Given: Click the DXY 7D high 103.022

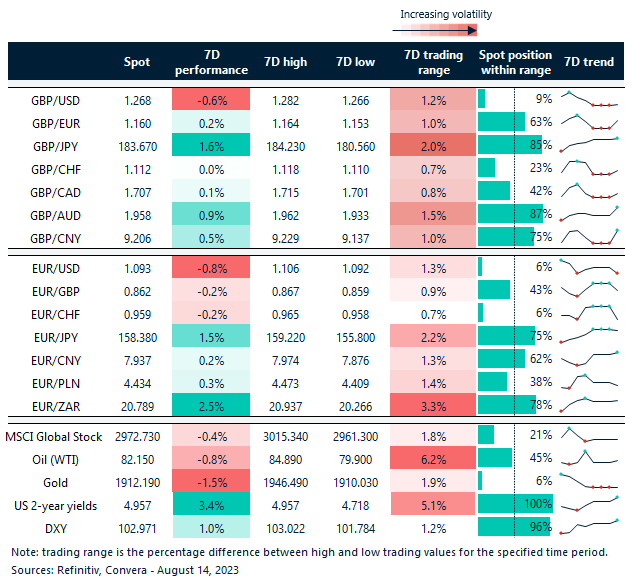Looking at the screenshot, I should [x=285, y=529].
